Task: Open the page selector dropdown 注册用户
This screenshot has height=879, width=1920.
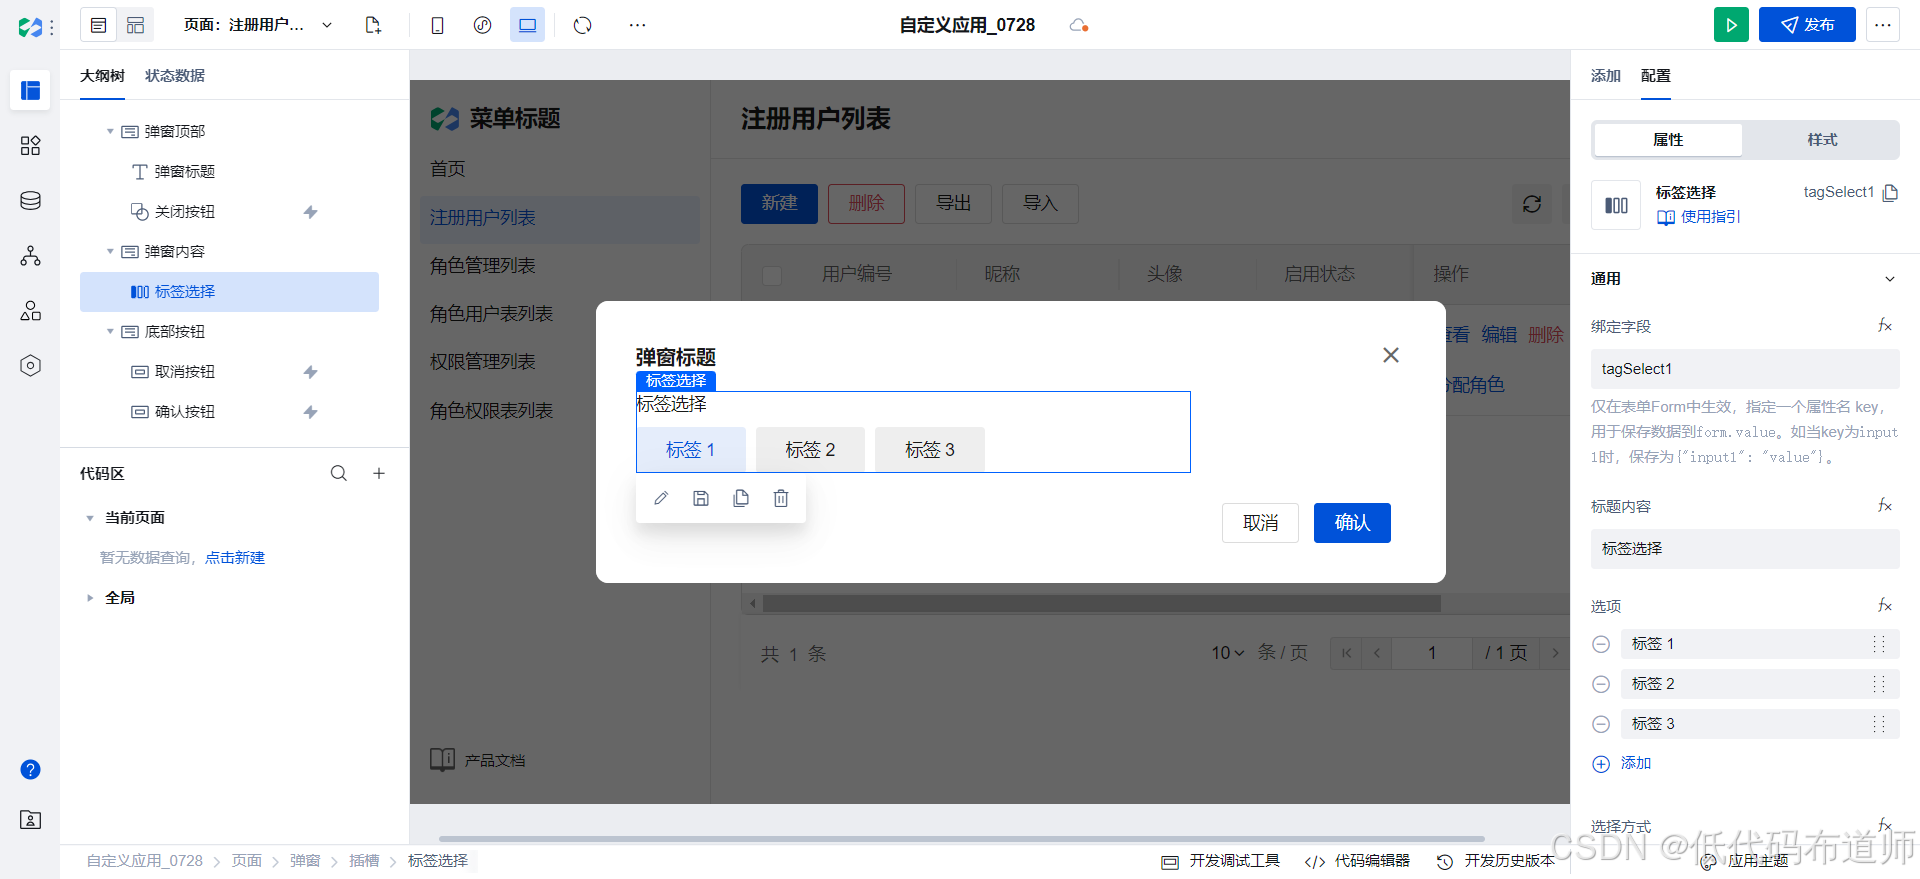Action: pyautogui.click(x=258, y=25)
